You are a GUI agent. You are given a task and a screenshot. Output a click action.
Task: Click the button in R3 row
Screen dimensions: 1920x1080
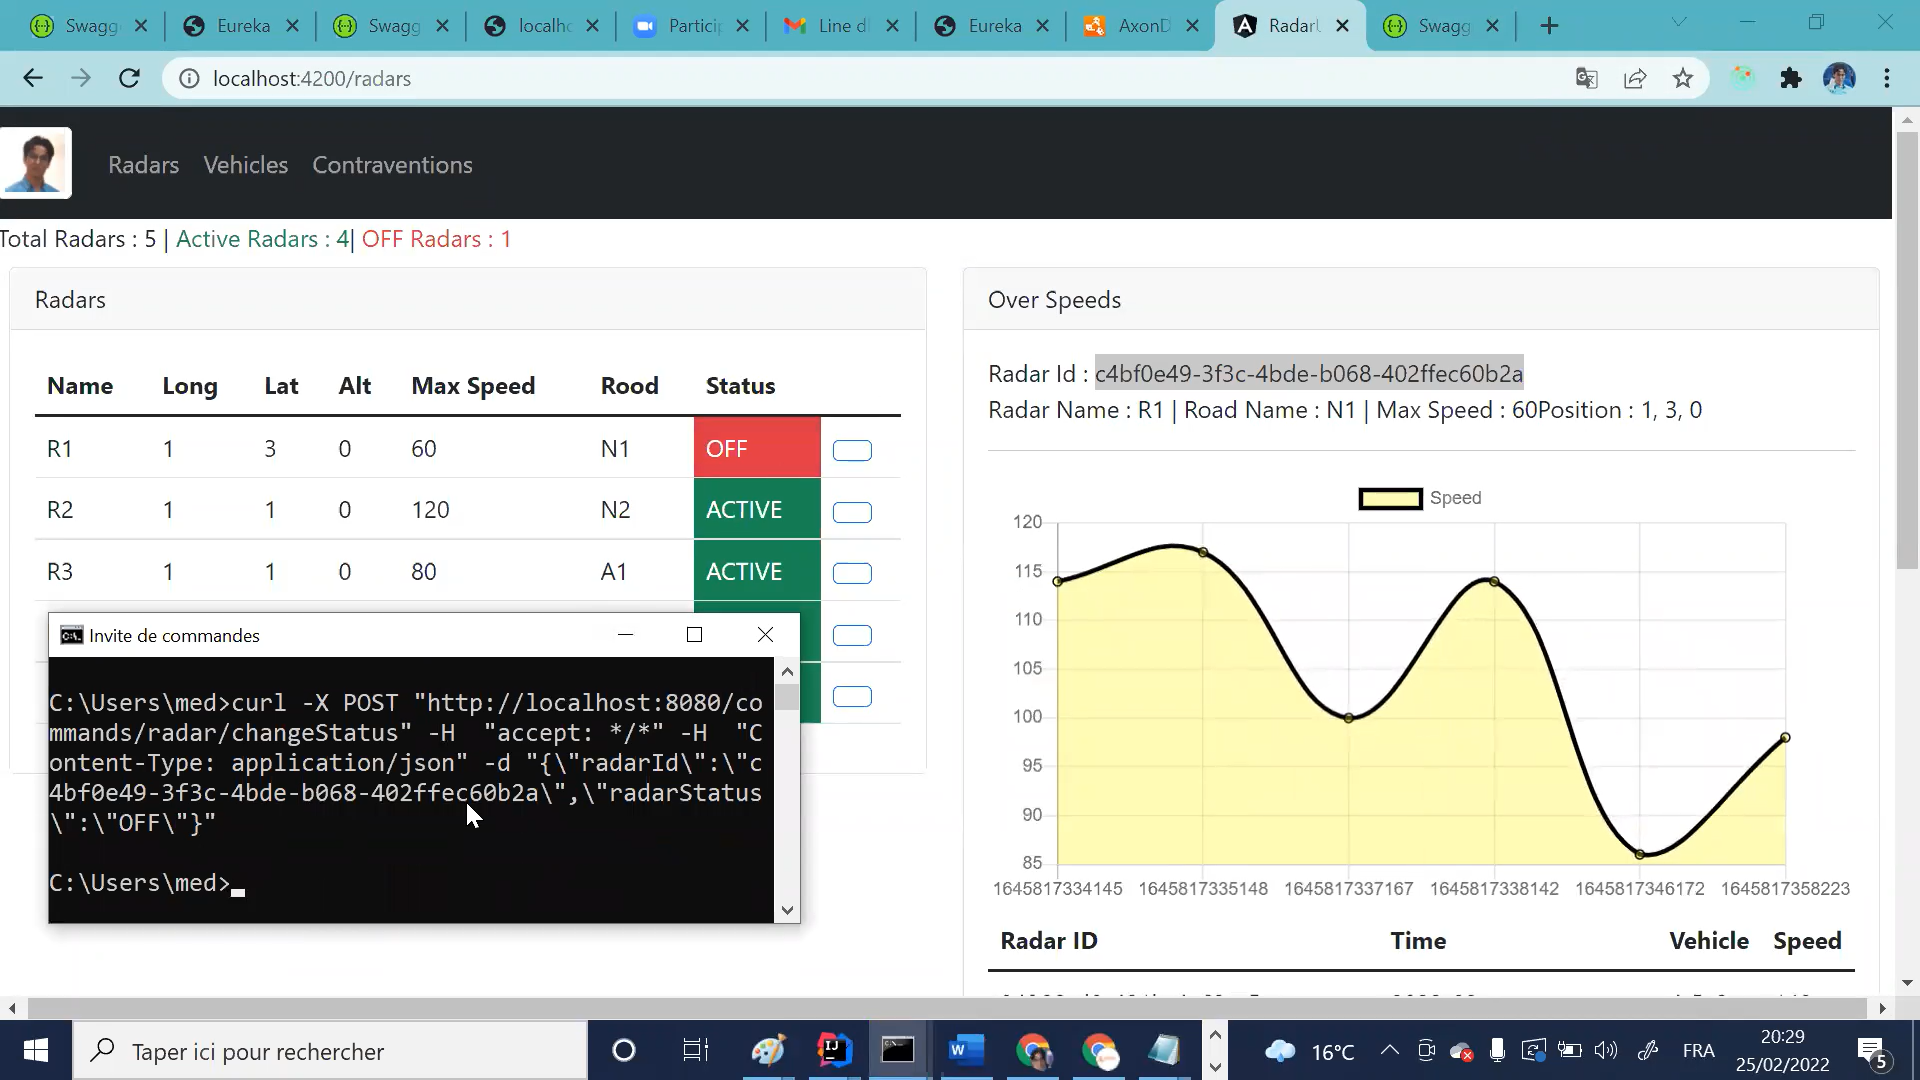pyautogui.click(x=852, y=573)
